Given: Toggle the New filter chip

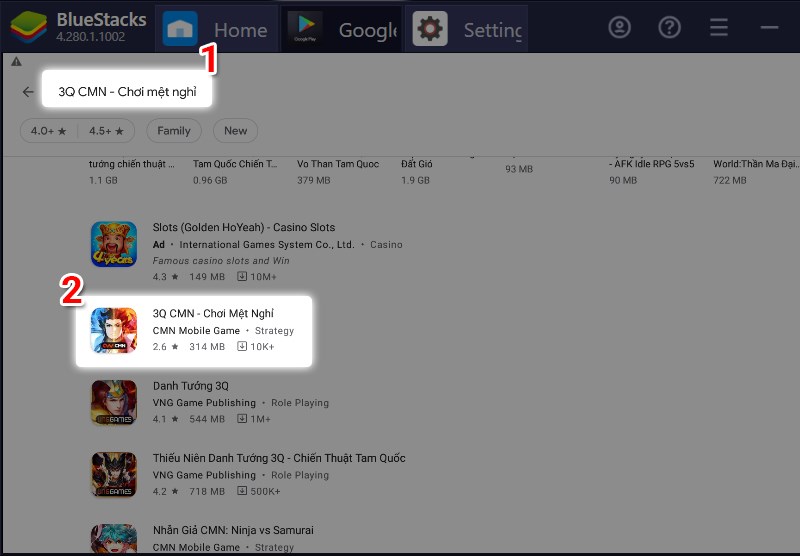Looking at the screenshot, I should 235,131.
